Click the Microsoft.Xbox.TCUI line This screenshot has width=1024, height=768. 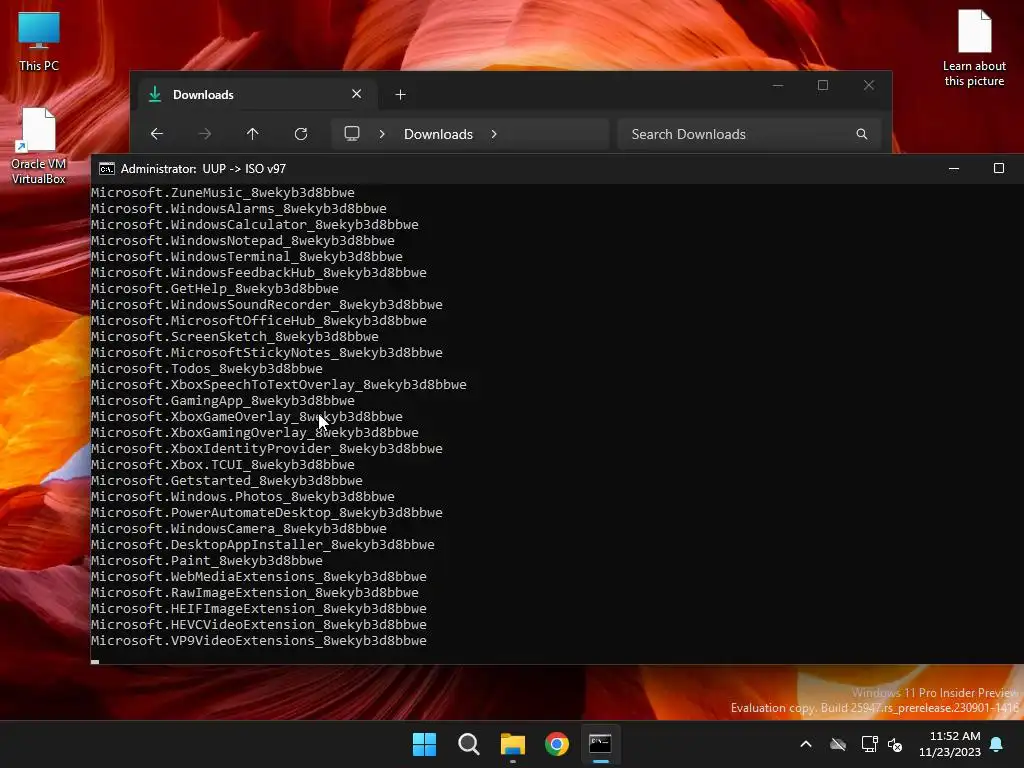coord(223,464)
